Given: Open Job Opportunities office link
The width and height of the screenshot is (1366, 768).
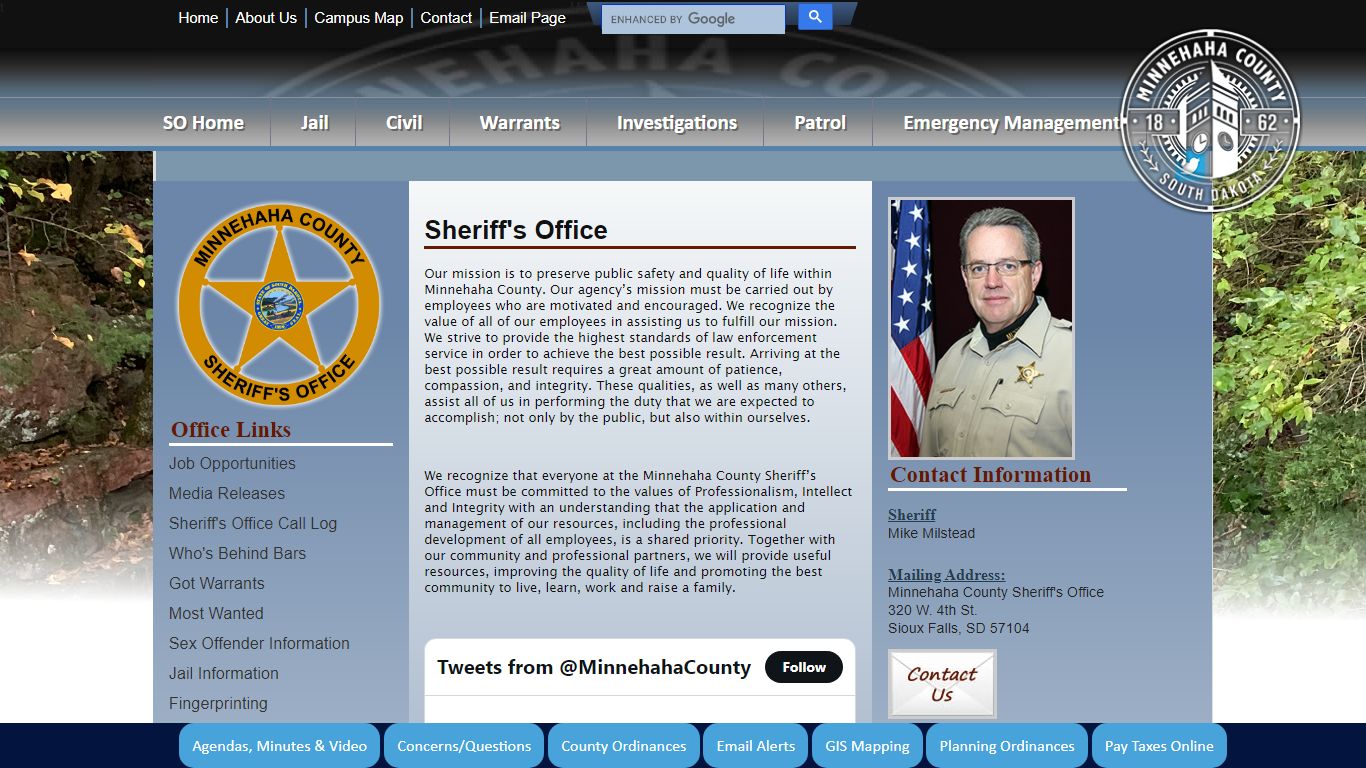Looking at the screenshot, I should tap(232, 464).
